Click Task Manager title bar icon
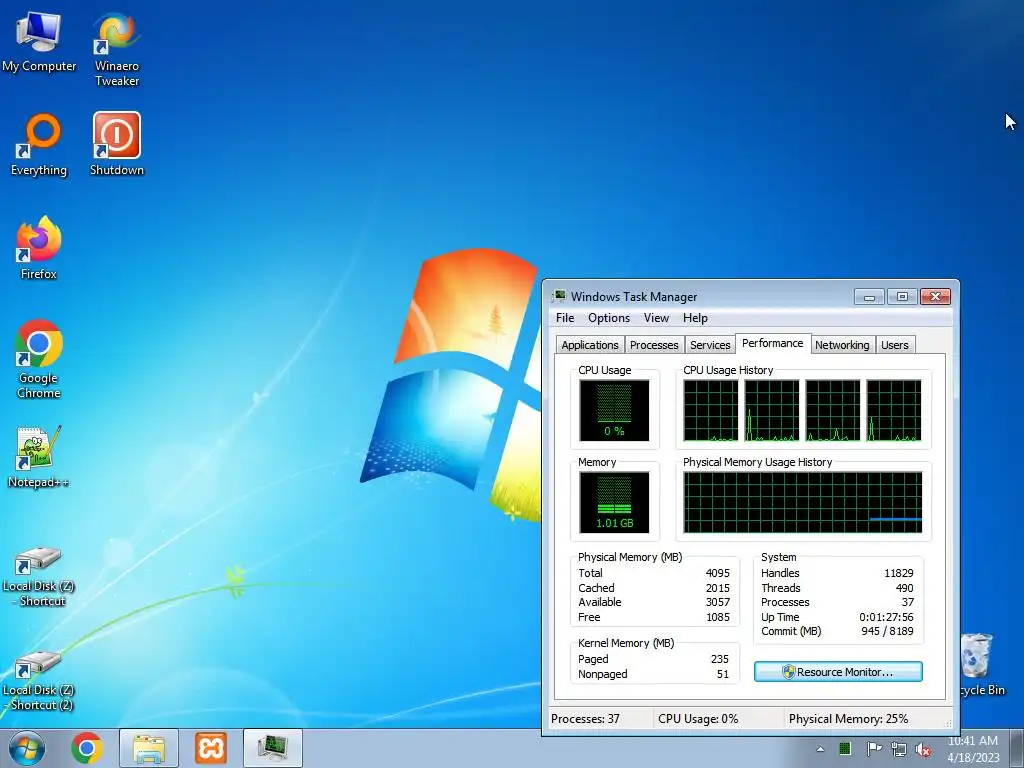Screen dimensions: 1024x768 point(559,296)
